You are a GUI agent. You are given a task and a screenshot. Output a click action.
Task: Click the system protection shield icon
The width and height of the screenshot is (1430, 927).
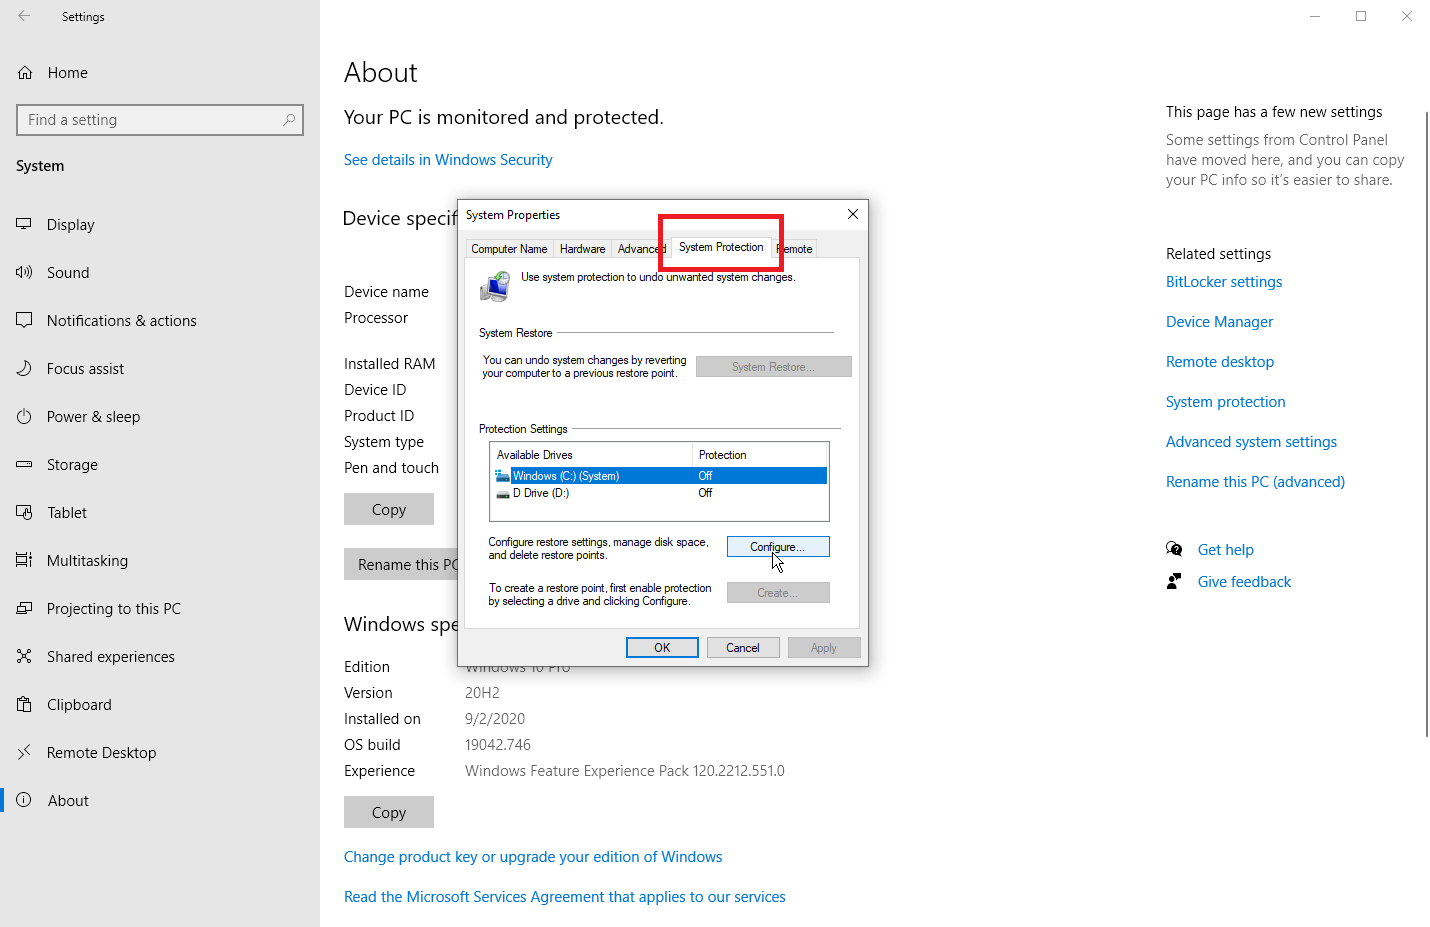pos(495,287)
